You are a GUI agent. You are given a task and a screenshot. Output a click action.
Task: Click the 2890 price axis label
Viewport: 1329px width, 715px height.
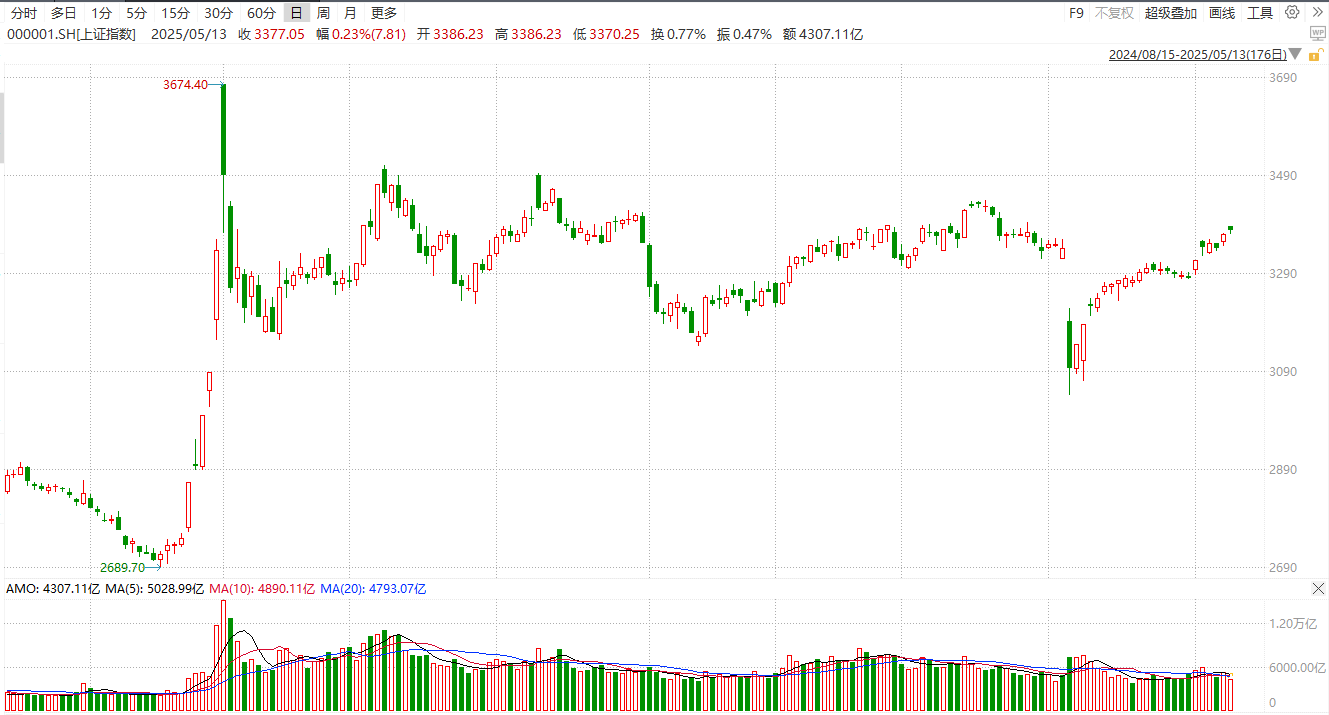(x=1283, y=470)
